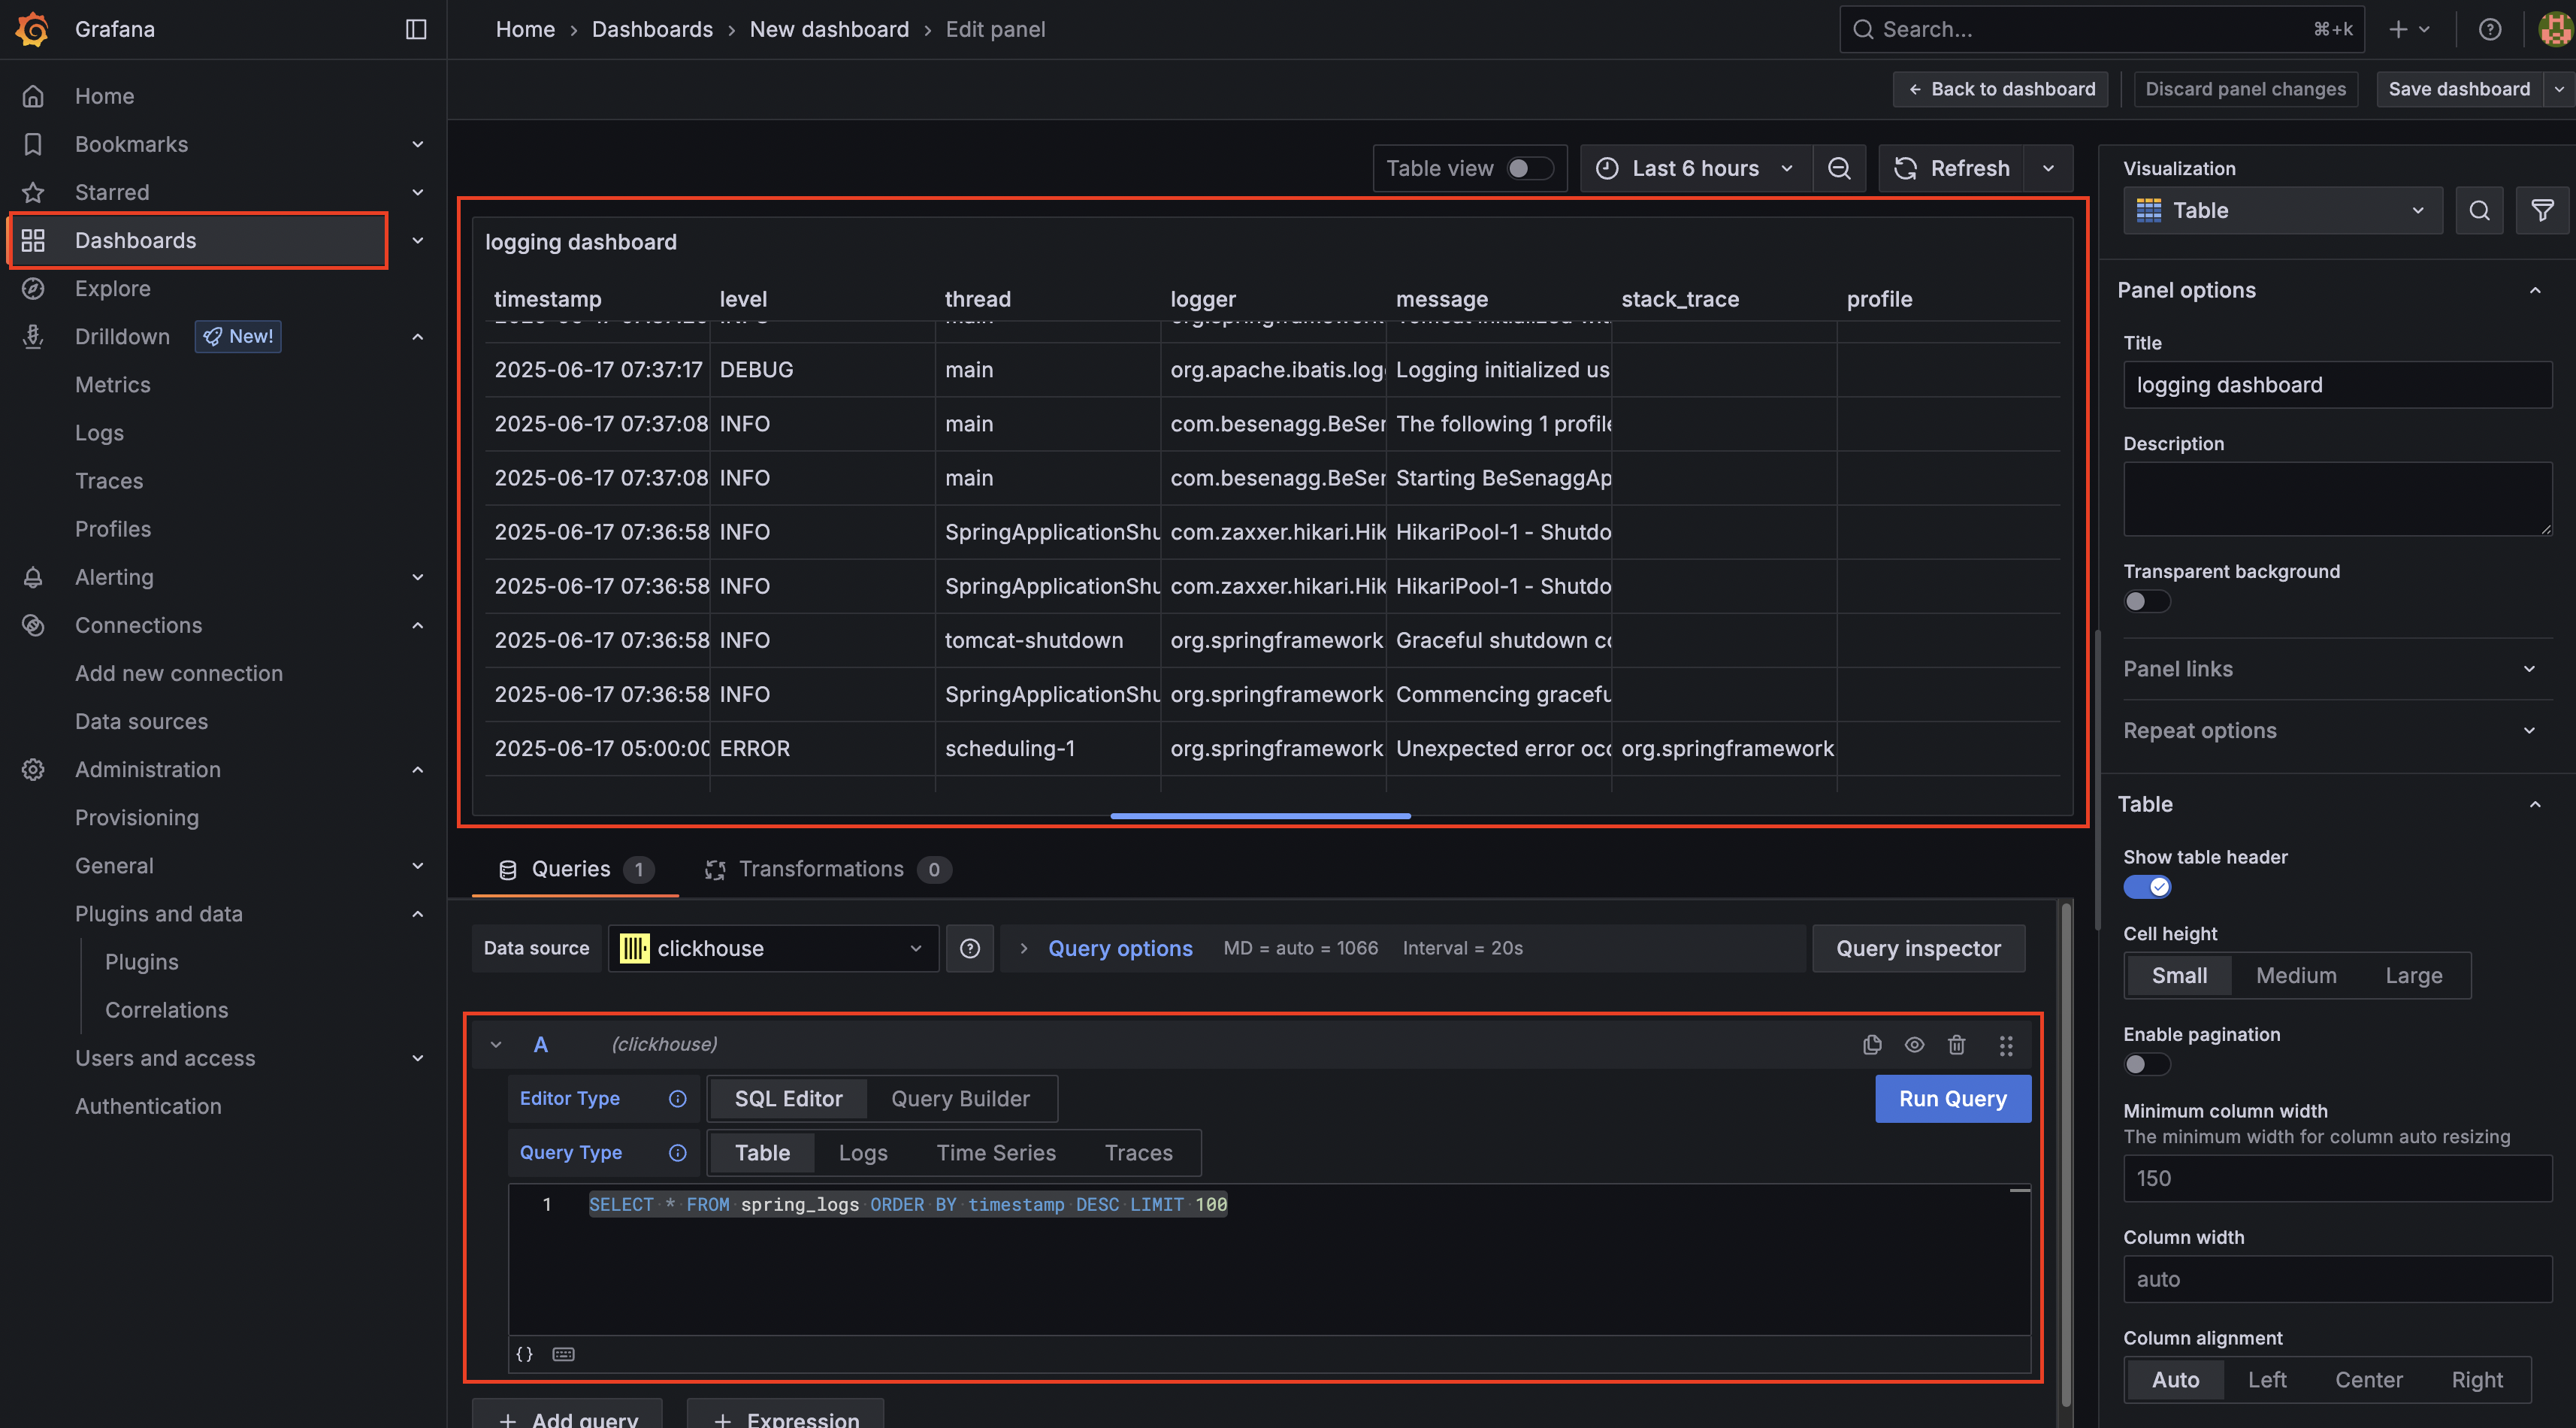Set column alignment to Center
2576x1428 pixels.
(x=2368, y=1380)
